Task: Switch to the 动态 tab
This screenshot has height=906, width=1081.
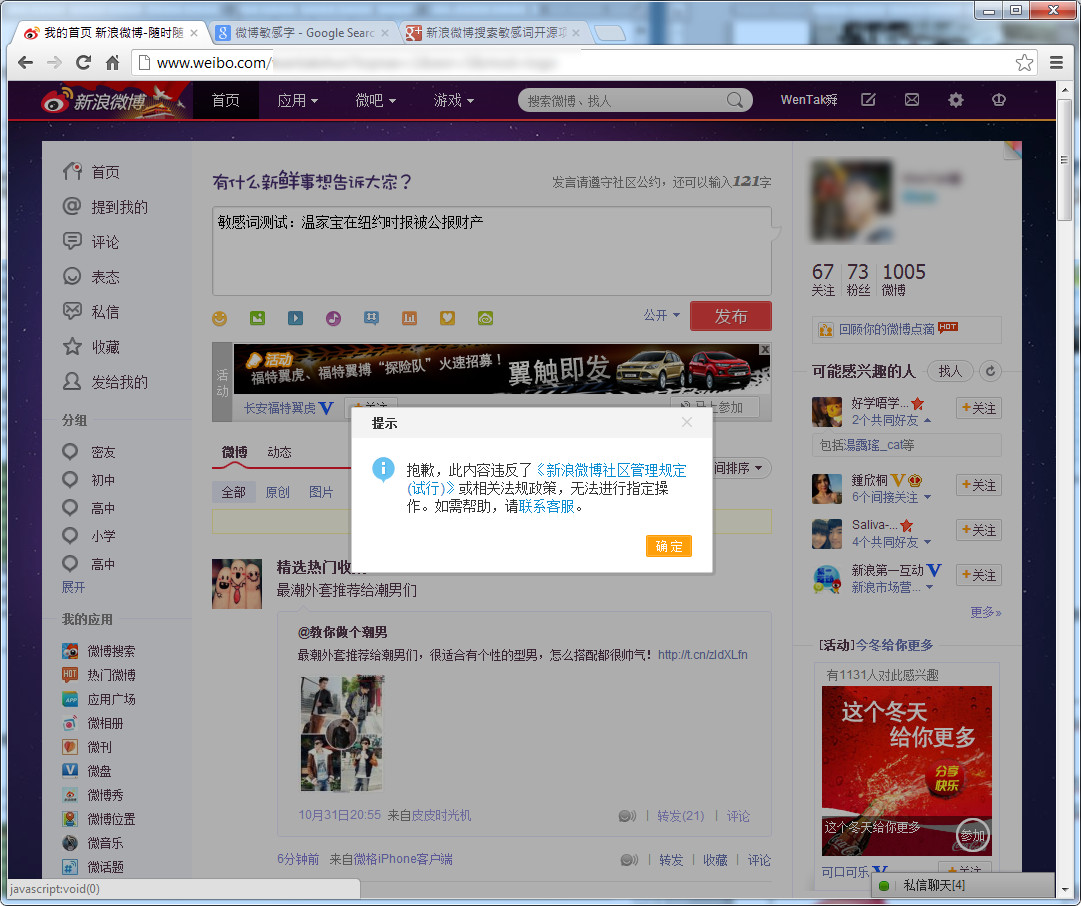Action: click(x=279, y=452)
